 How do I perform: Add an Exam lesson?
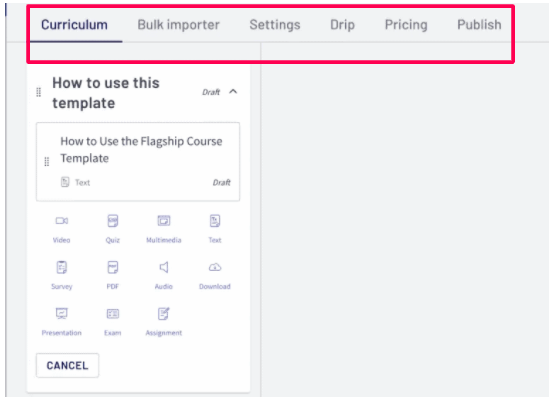click(113, 322)
